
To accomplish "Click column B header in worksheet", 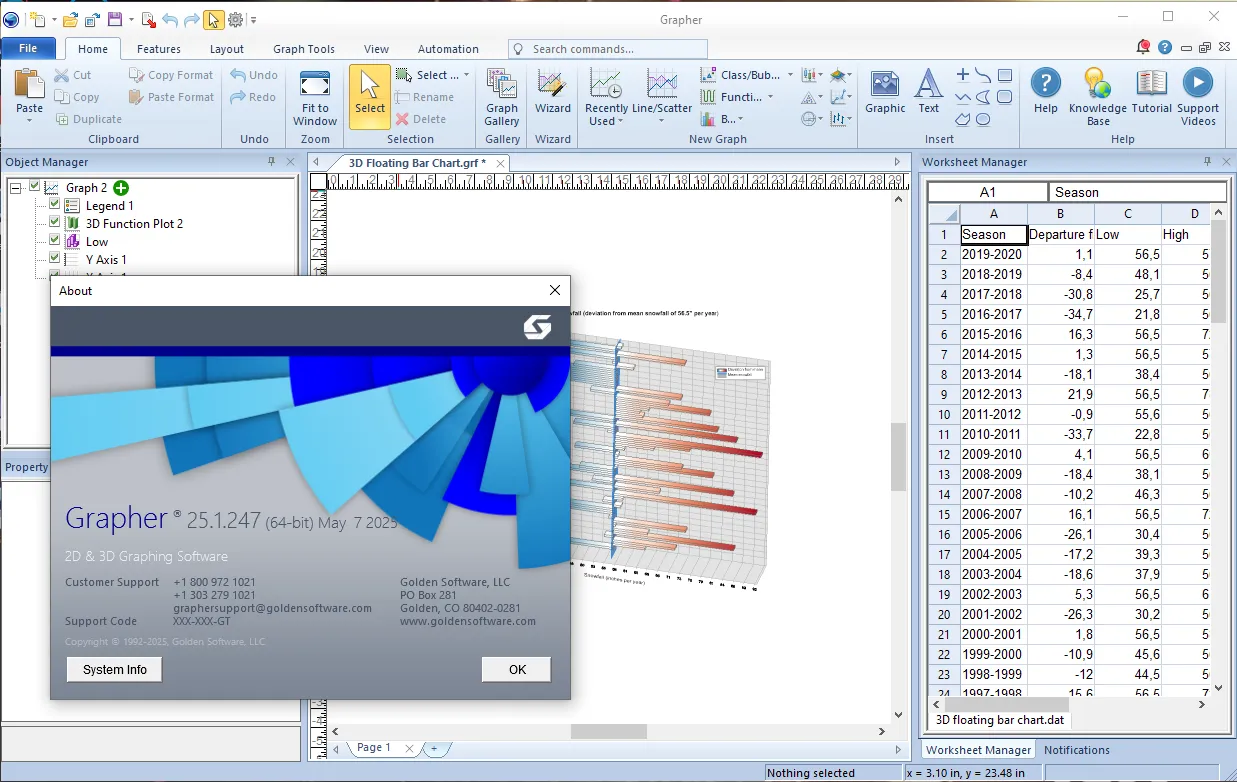I will coord(1060,213).
